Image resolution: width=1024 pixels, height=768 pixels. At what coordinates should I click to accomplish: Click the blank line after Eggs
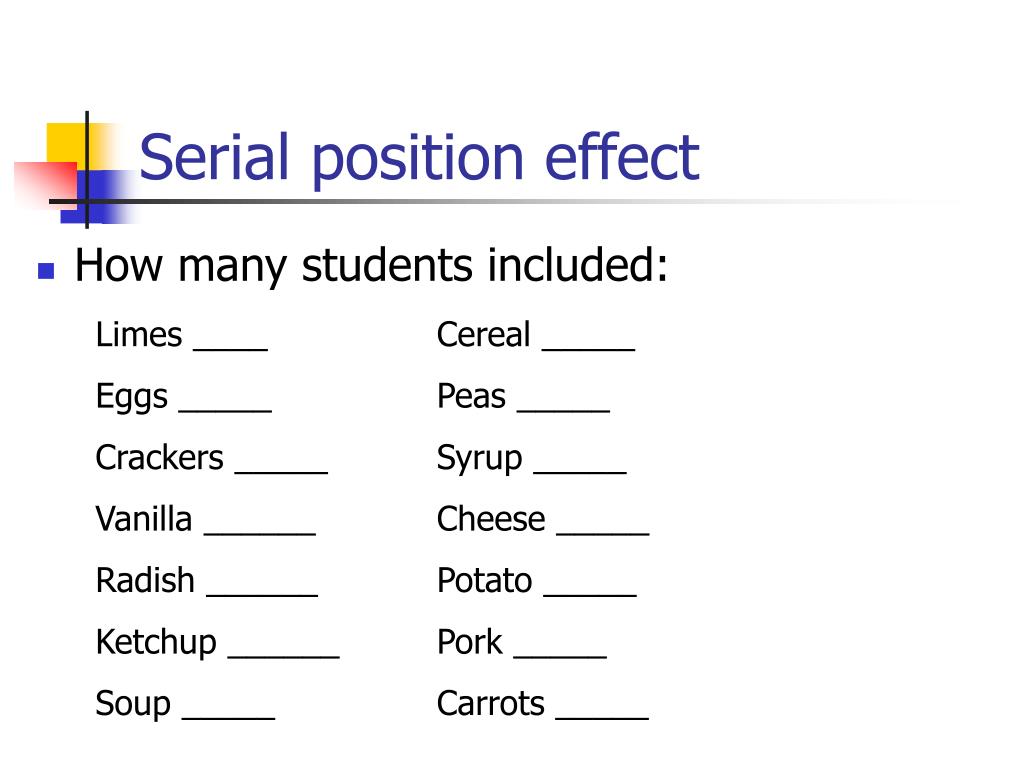pyautogui.click(x=225, y=410)
